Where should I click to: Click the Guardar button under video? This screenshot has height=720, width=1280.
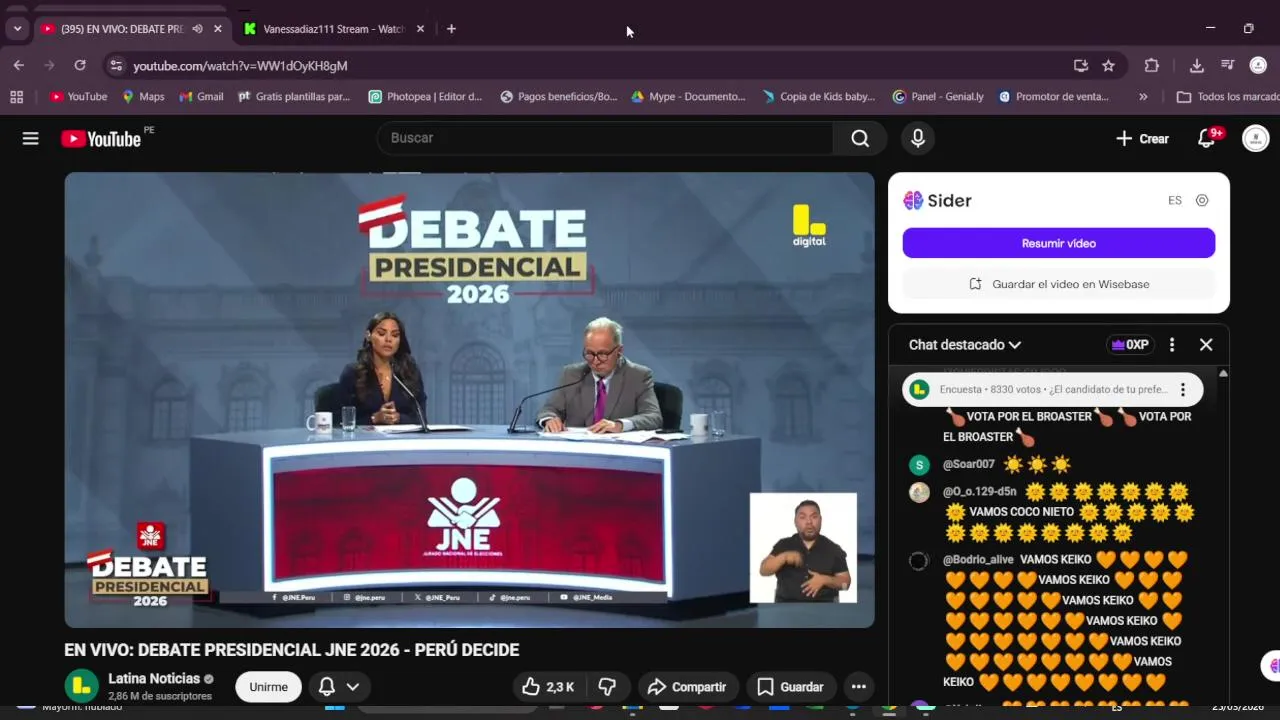(x=790, y=687)
